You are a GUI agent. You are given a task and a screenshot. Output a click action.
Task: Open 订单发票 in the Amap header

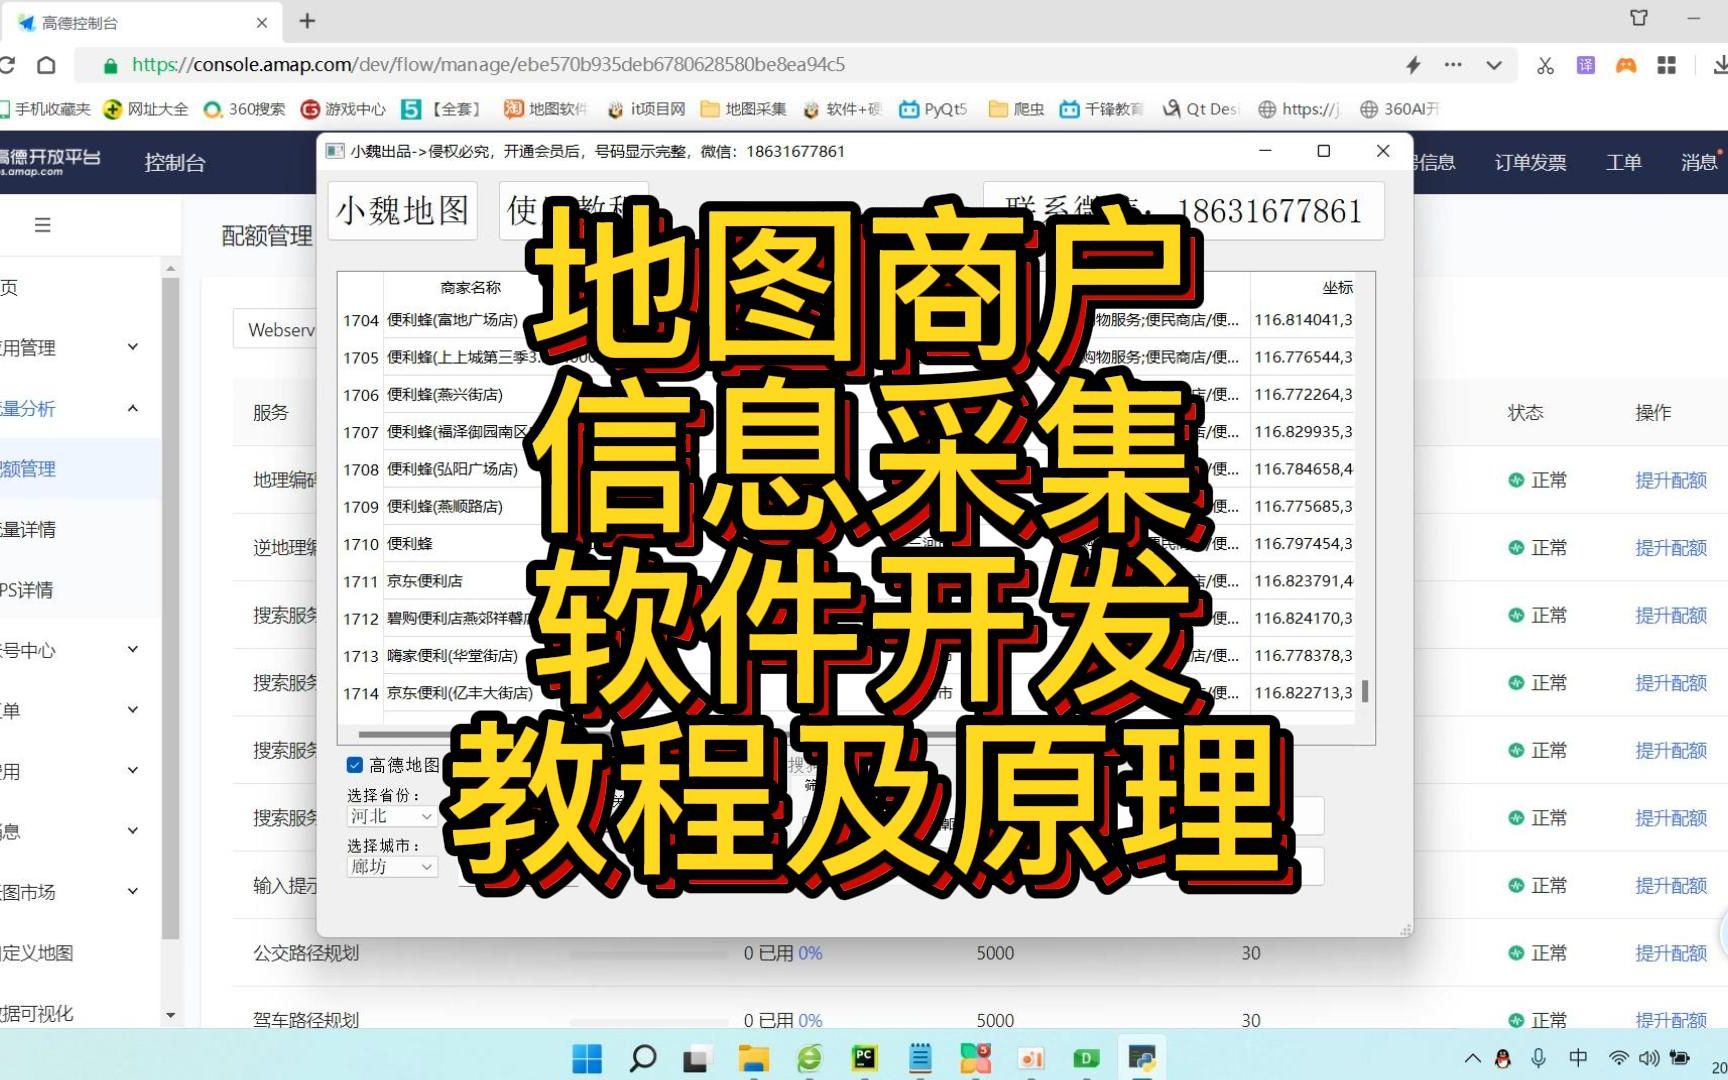click(1530, 162)
